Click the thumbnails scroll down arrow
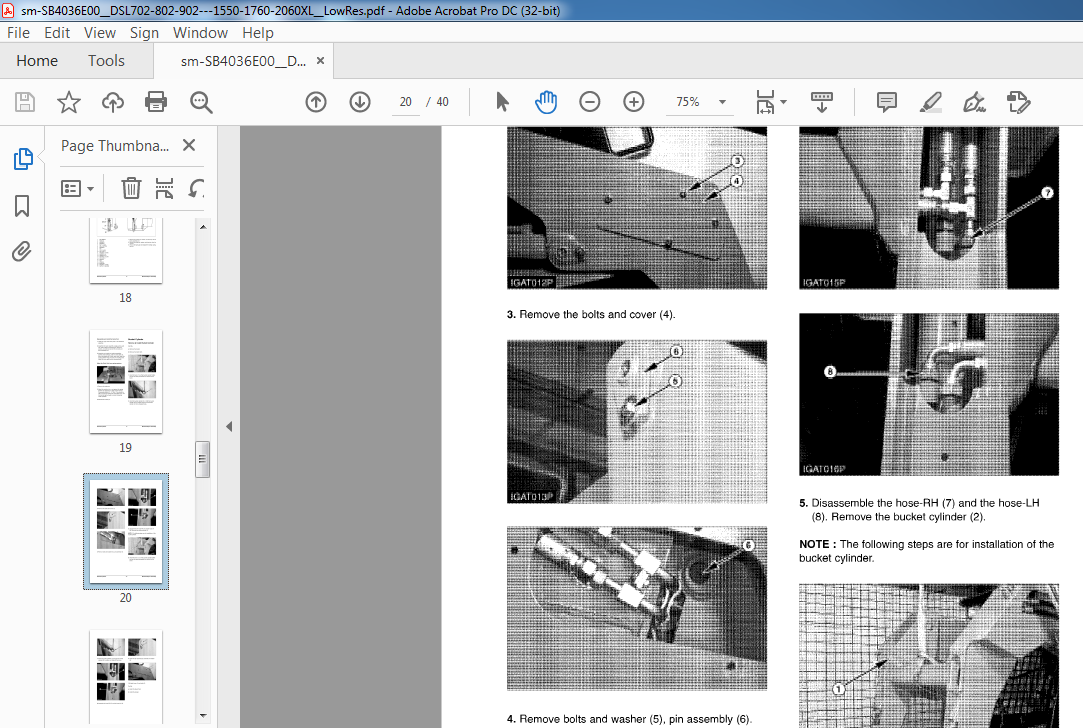The width and height of the screenshot is (1083, 728). pyautogui.click(x=203, y=716)
